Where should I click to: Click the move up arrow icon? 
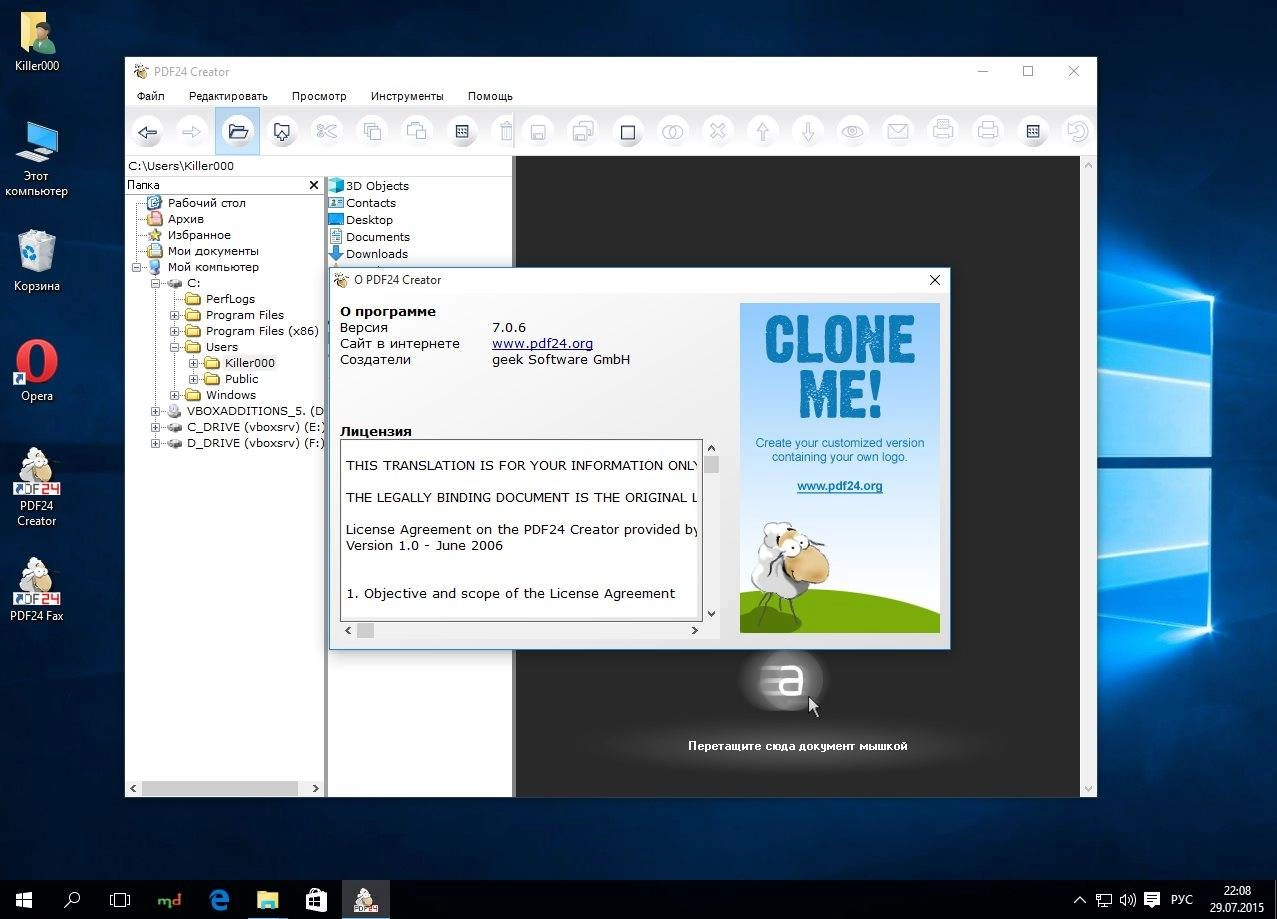[x=763, y=132]
